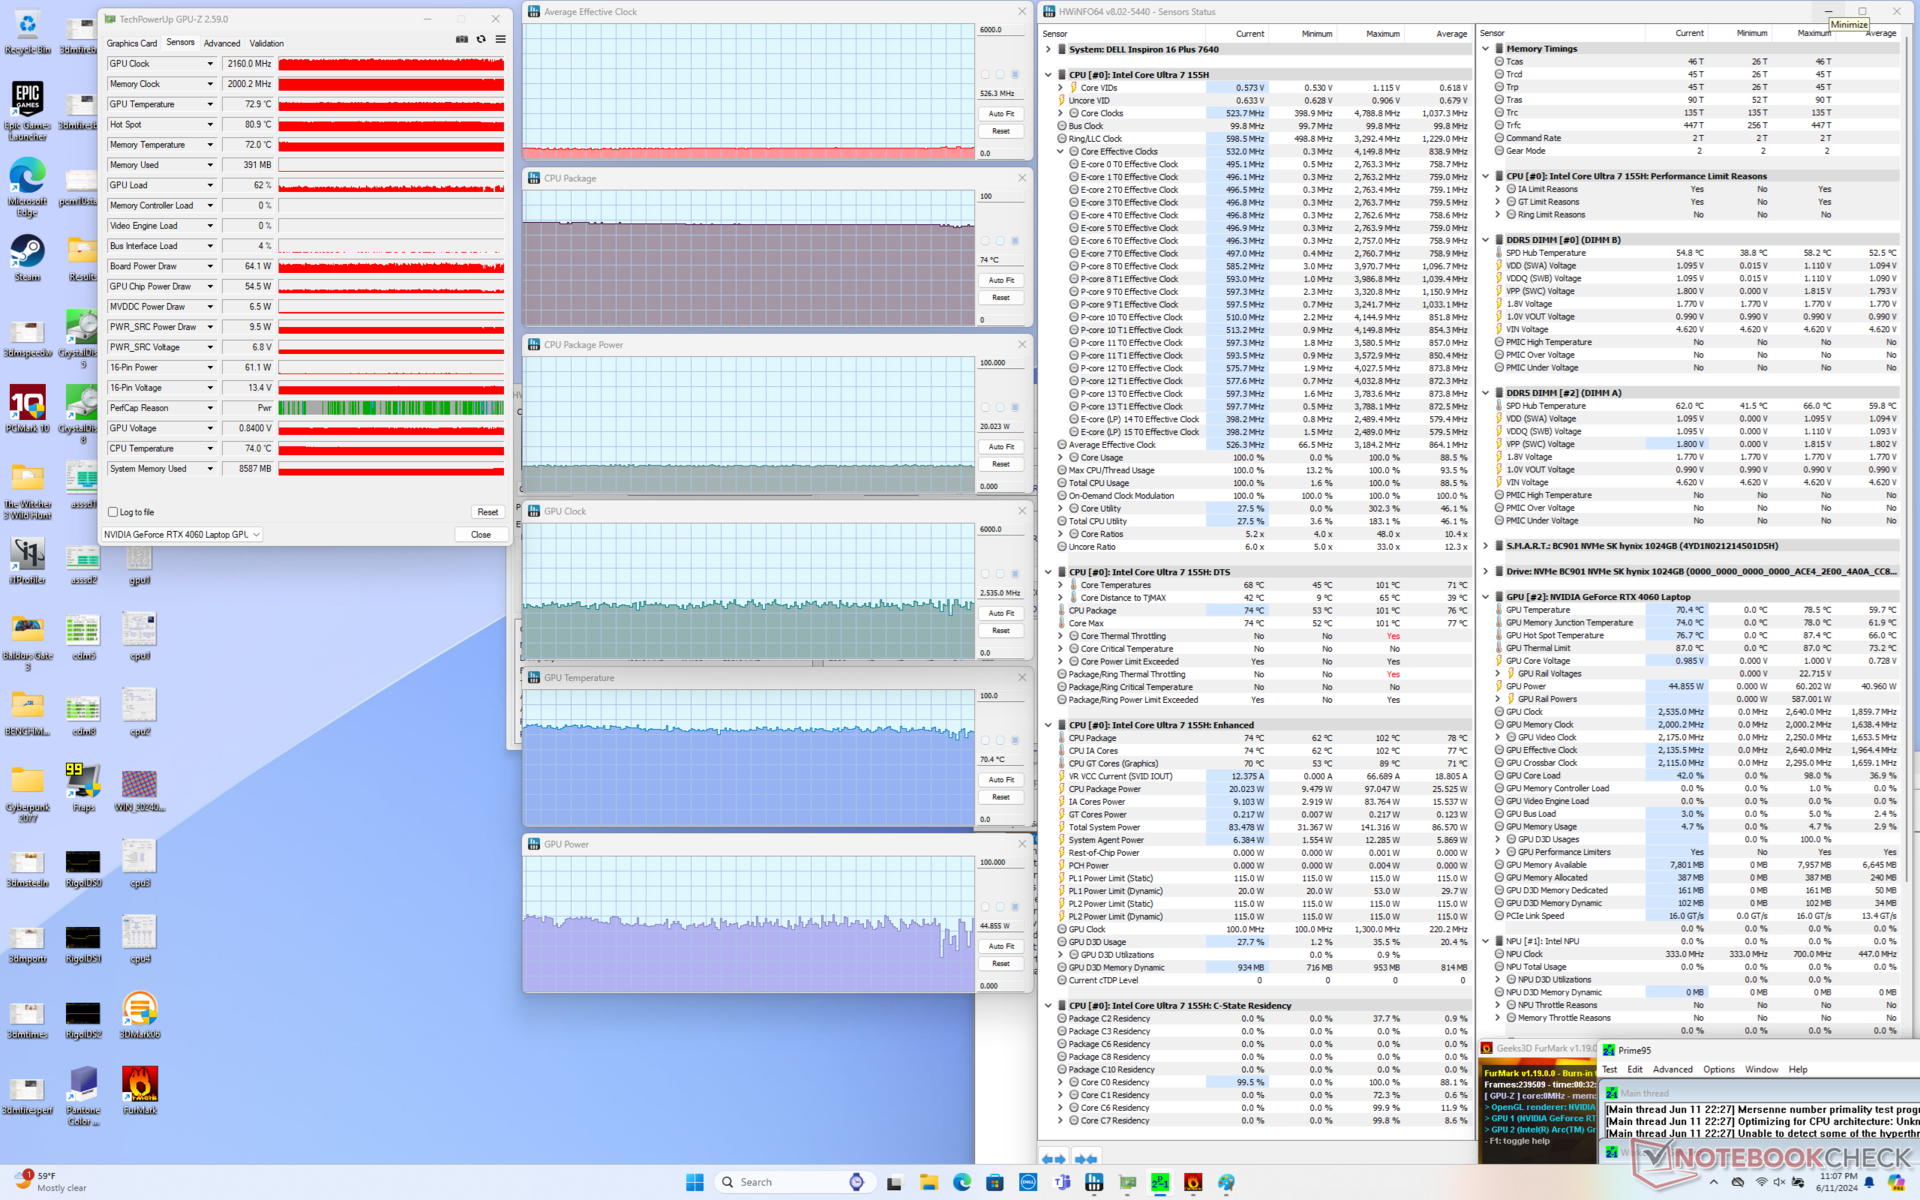Expand the Core VIDs tree row
Viewport: 1920px width, 1200px height.
pyautogui.click(x=1060, y=88)
